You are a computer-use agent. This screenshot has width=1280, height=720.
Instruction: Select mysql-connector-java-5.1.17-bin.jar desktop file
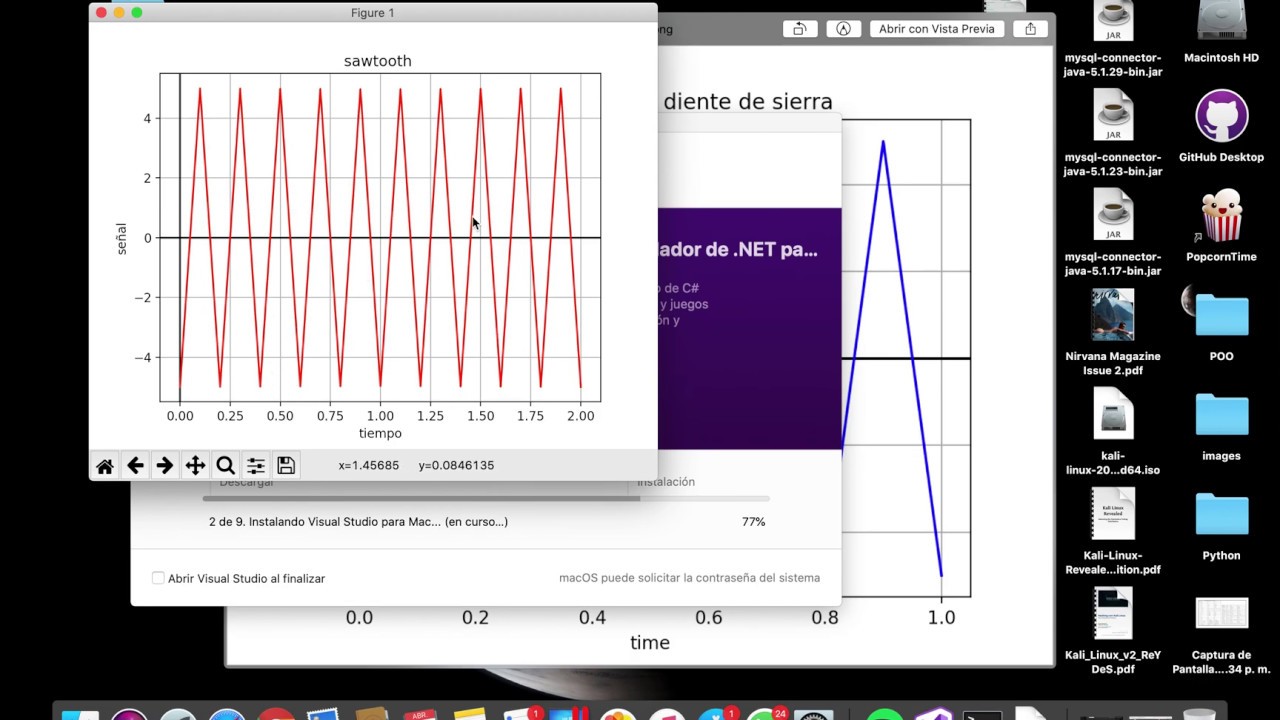point(1113,232)
